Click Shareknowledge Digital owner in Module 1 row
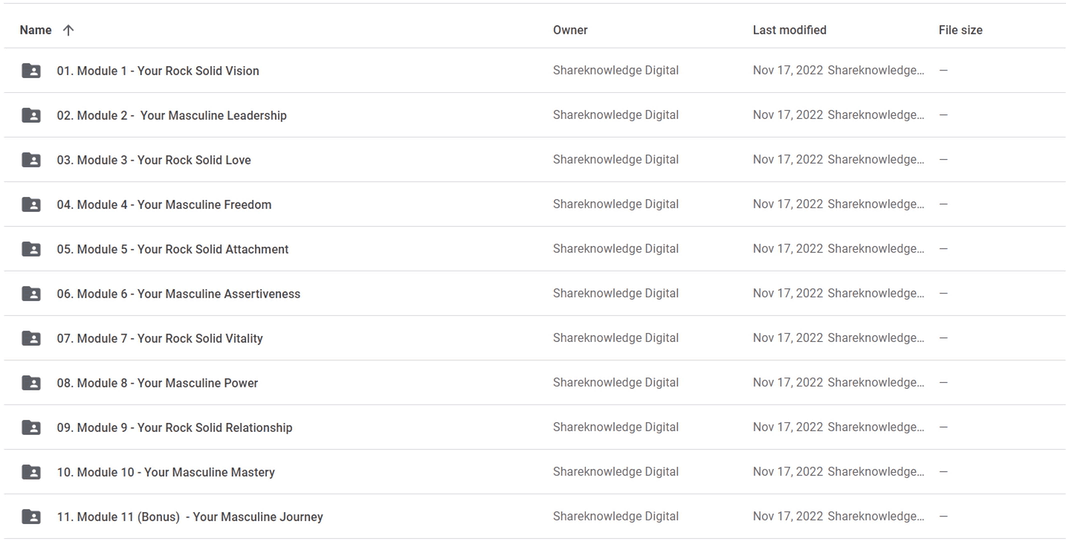Image resolution: width=1066 pixels, height=556 pixels. click(615, 70)
